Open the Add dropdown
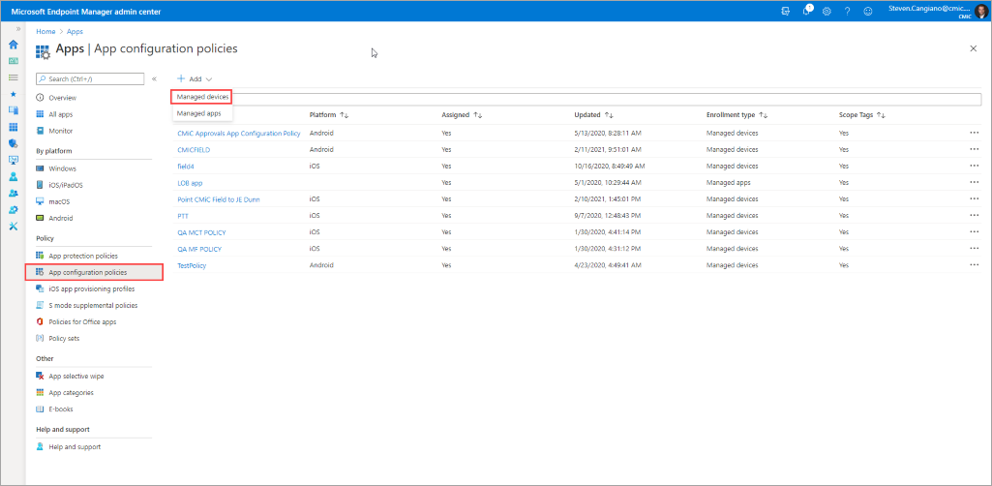This screenshot has width=992, height=486. [x=195, y=79]
